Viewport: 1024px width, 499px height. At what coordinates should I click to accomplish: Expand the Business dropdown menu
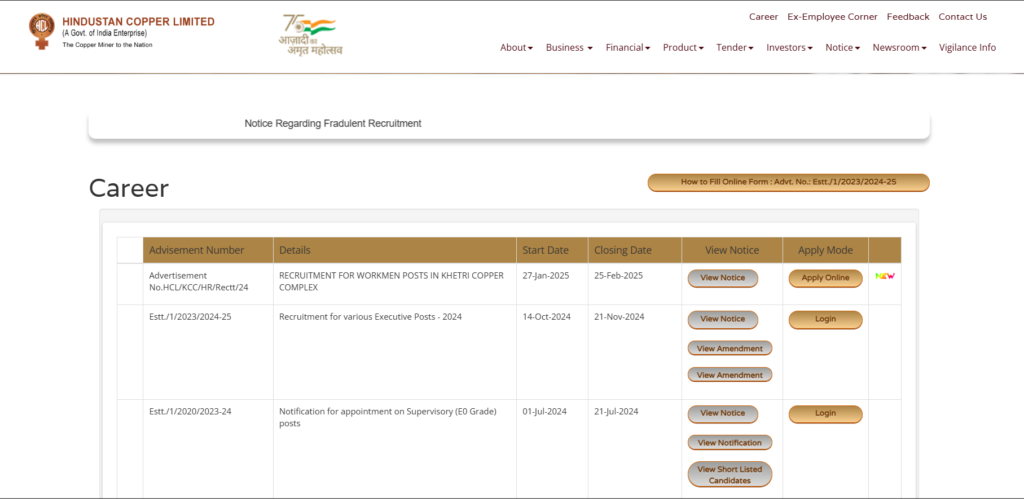click(x=569, y=48)
